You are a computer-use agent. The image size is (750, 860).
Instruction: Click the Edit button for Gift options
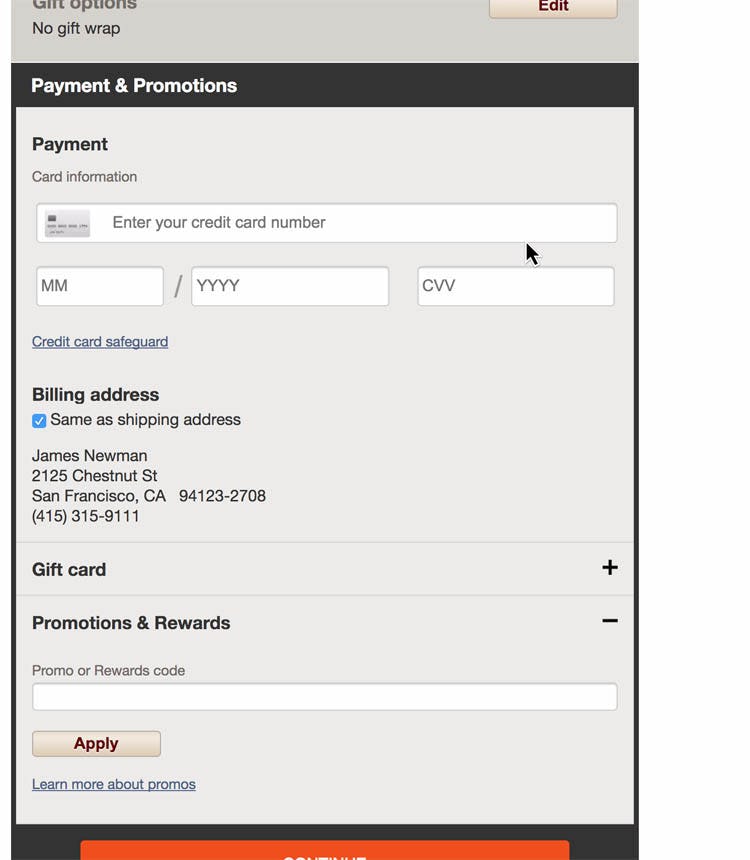tap(553, 7)
